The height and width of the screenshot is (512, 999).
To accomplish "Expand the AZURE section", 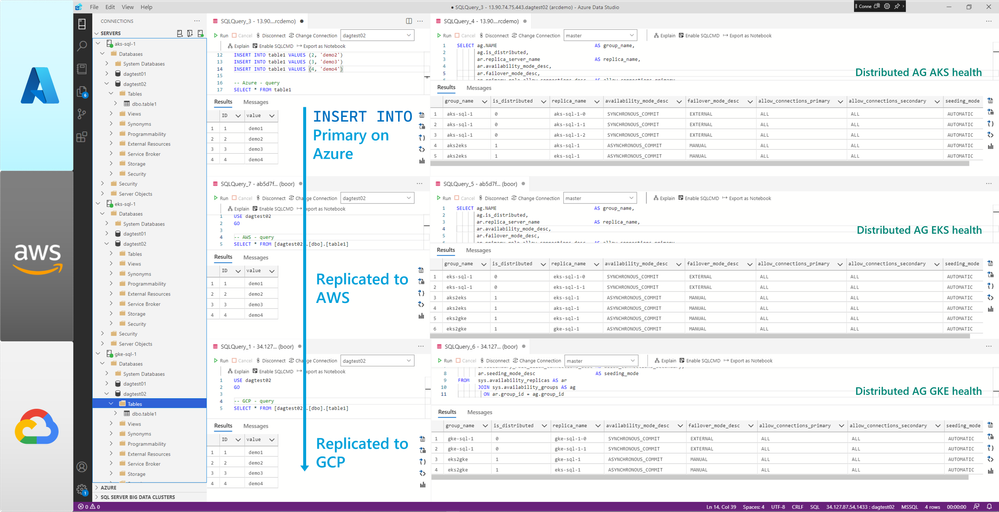I will pyautogui.click(x=150, y=487).
